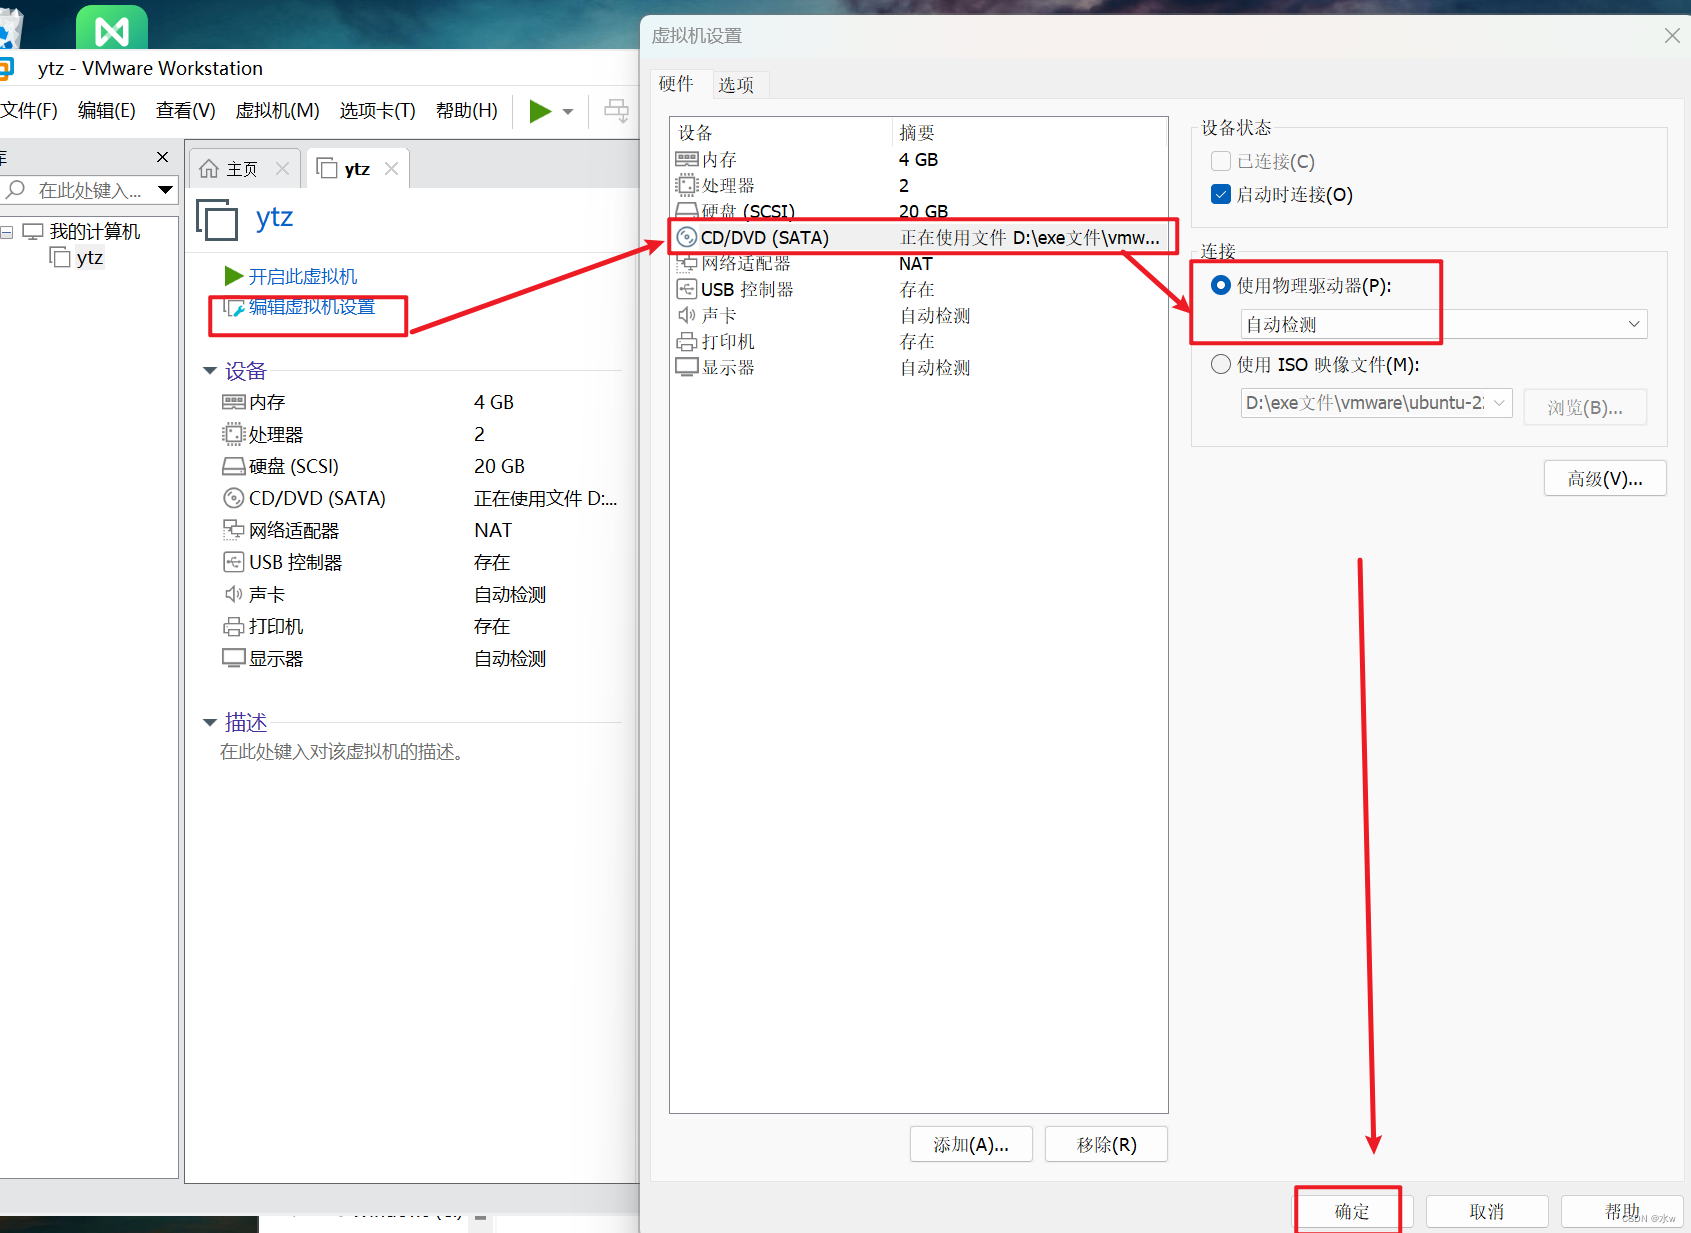Switch to 选项 tab in settings dialog
1691x1233 pixels.
coord(736,85)
